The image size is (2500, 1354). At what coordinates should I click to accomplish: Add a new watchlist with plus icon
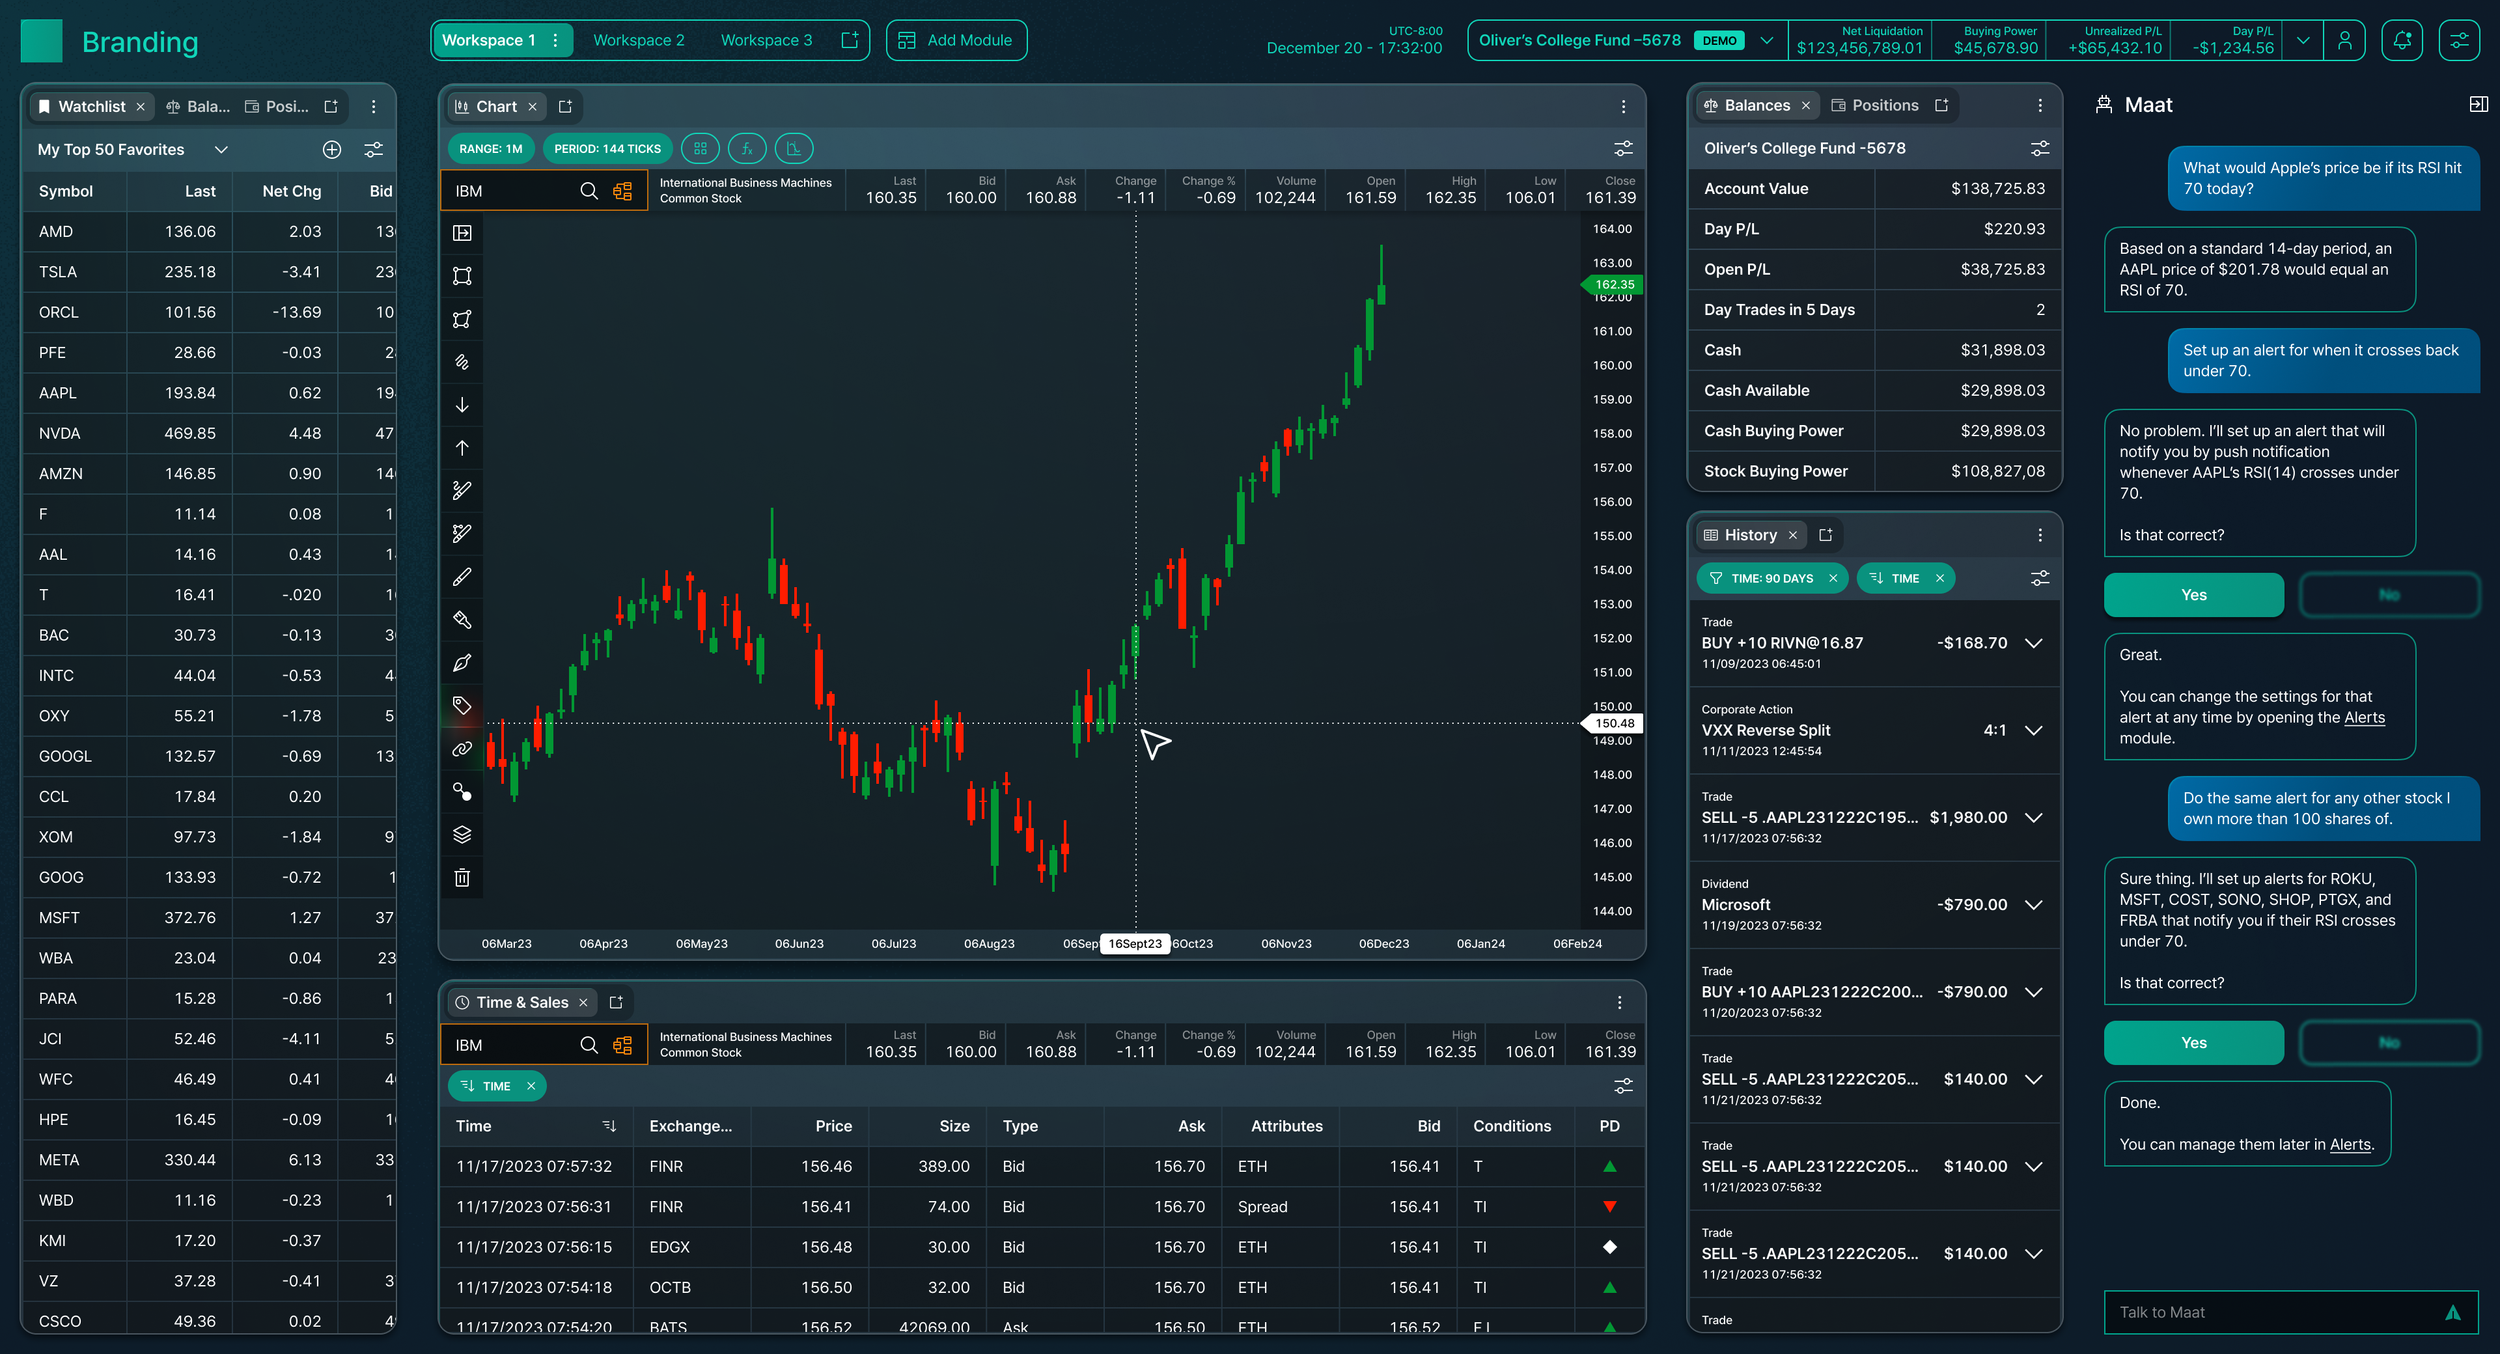tap(332, 149)
